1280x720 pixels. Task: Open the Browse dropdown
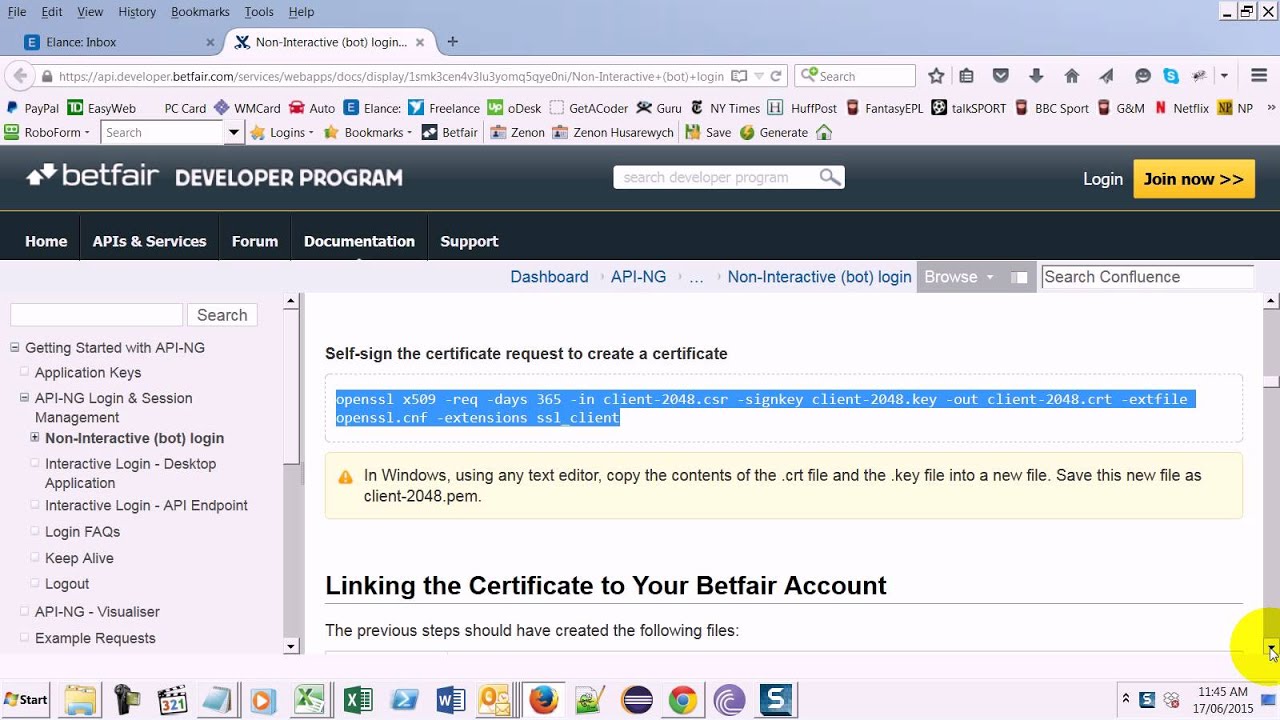[958, 277]
